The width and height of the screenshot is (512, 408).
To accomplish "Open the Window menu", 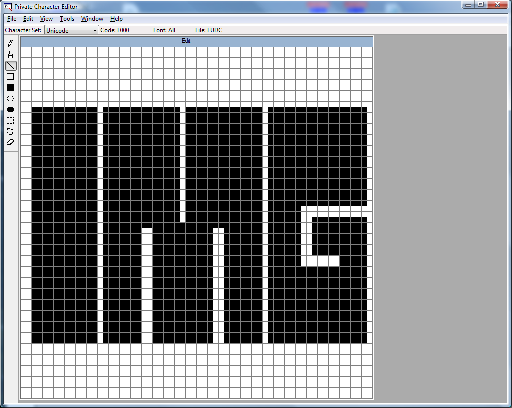I will 92,19.
